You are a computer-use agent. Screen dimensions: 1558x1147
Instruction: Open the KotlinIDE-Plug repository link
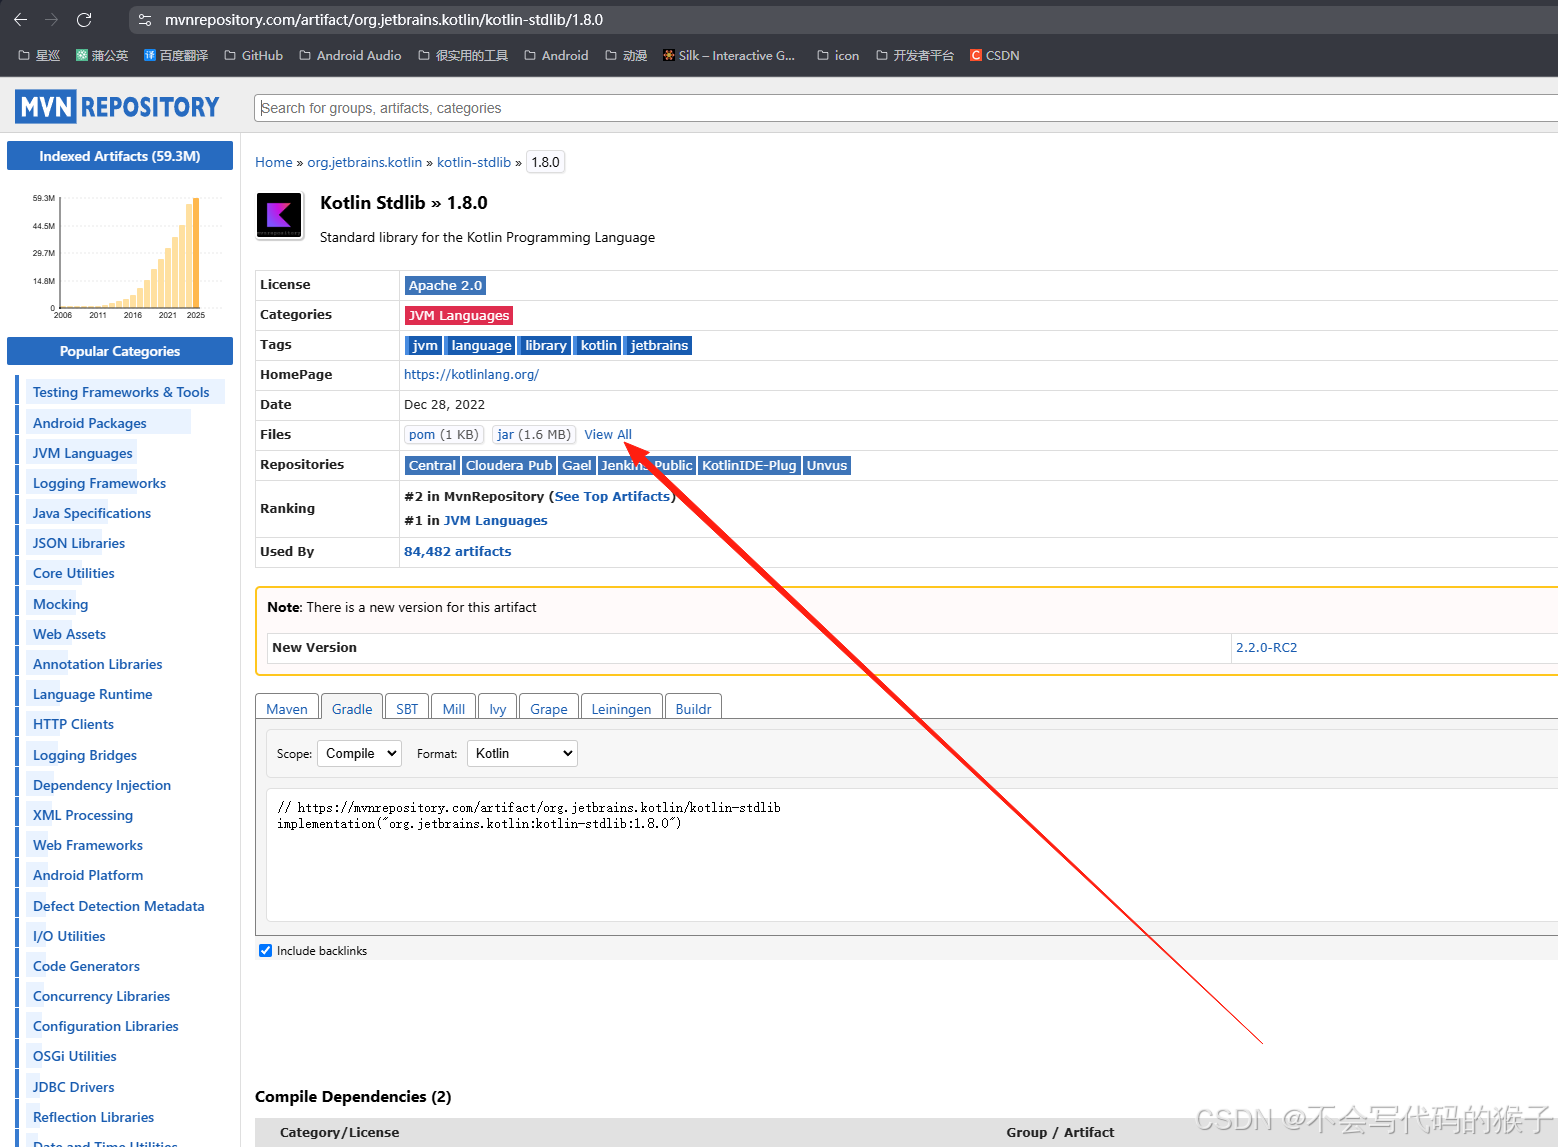[749, 465]
